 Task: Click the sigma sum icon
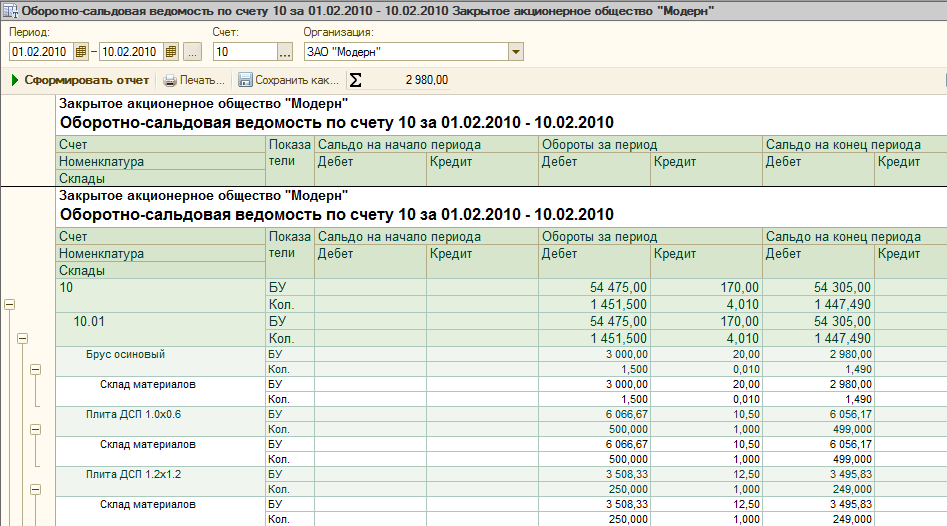(x=356, y=80)
